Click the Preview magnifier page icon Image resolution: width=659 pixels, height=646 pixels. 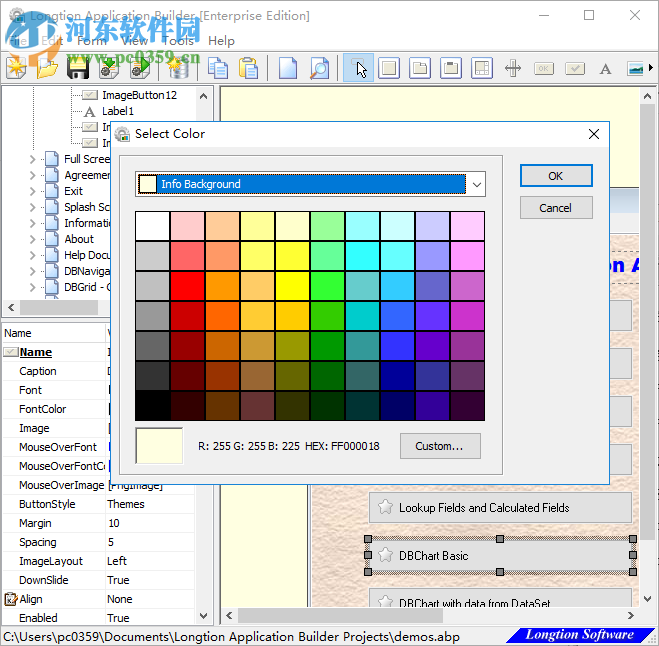point(319,68)
